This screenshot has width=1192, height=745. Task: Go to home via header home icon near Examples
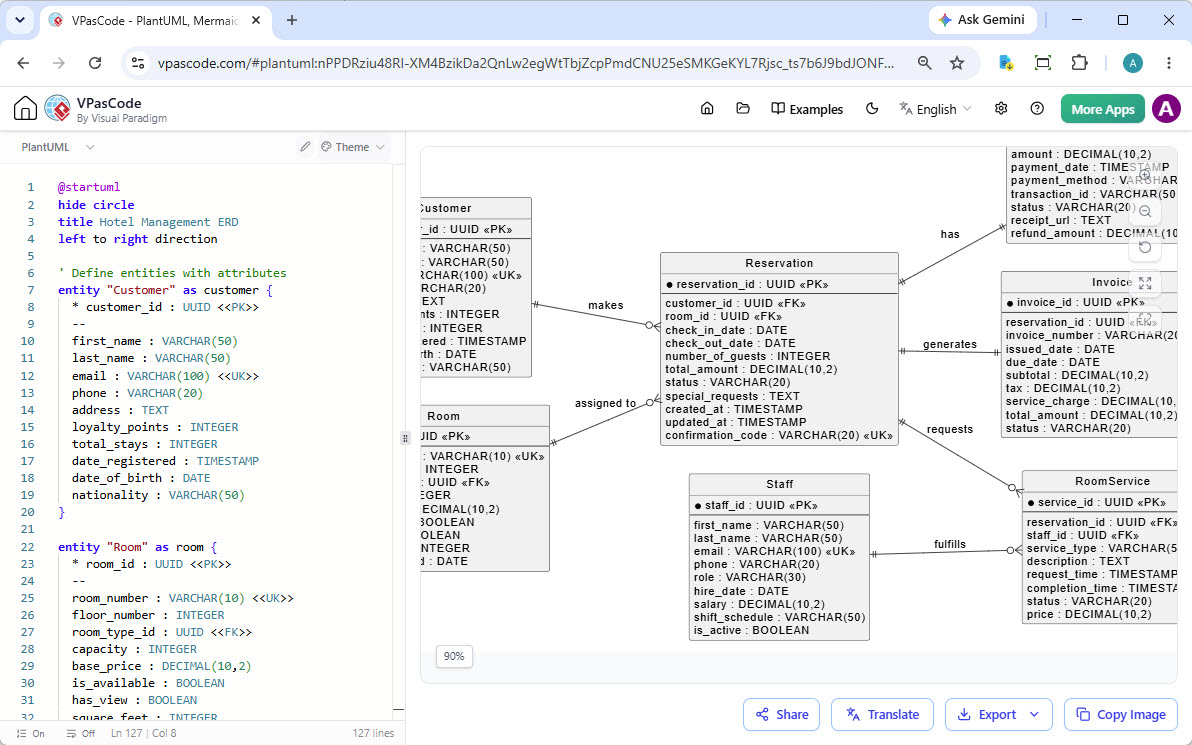[707, 109]
